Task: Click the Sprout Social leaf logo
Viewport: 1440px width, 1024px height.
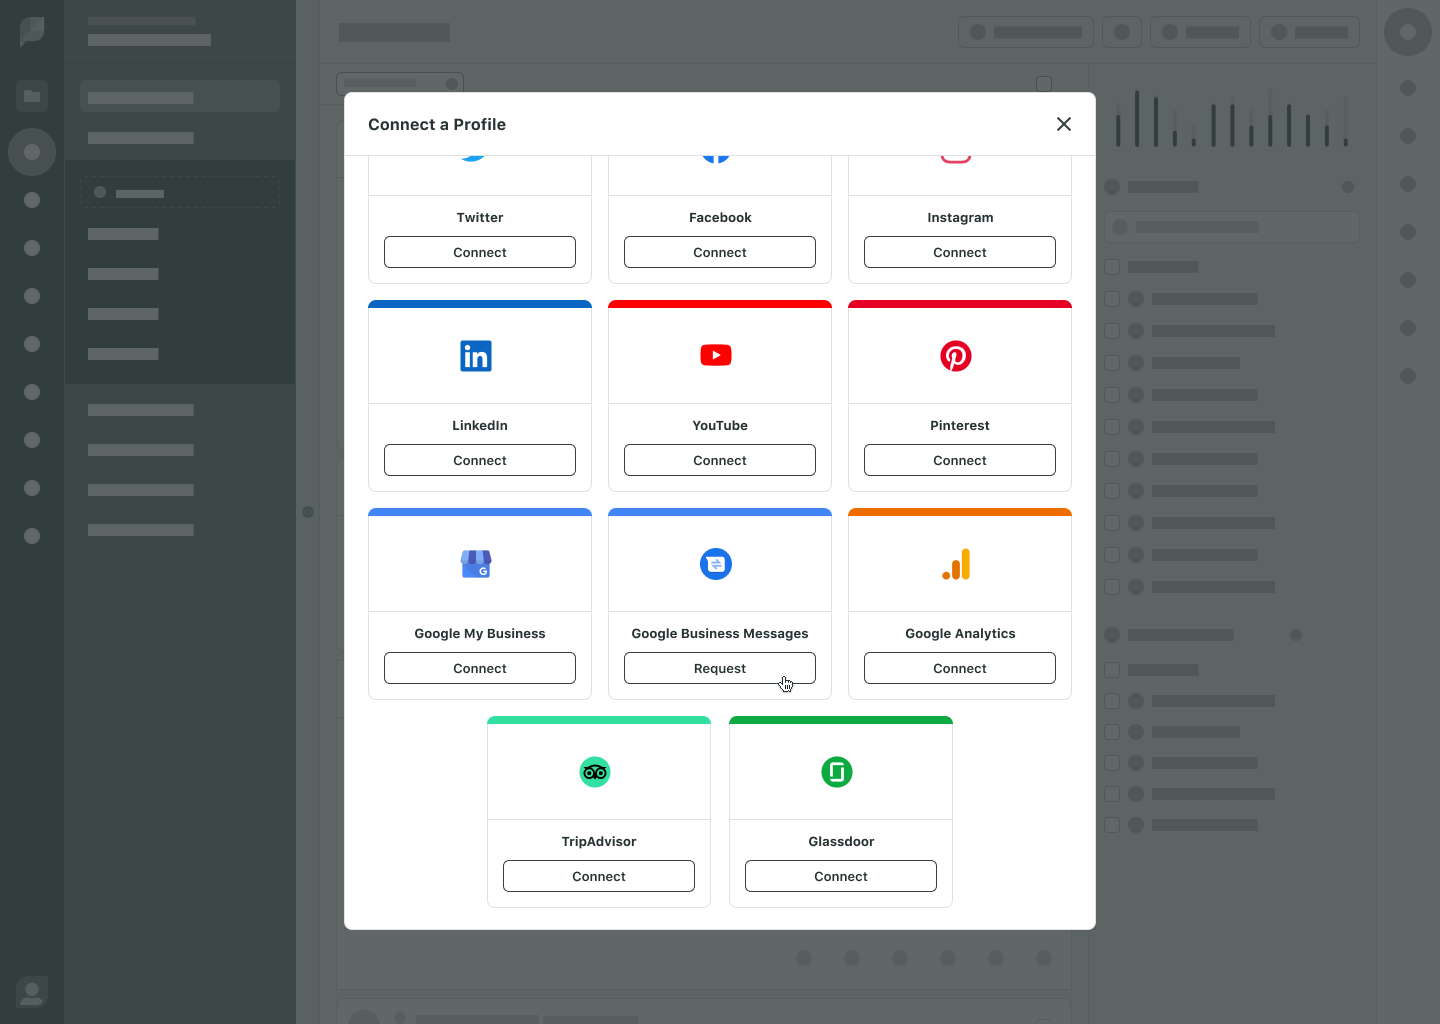Action: (x=32, y=31)
